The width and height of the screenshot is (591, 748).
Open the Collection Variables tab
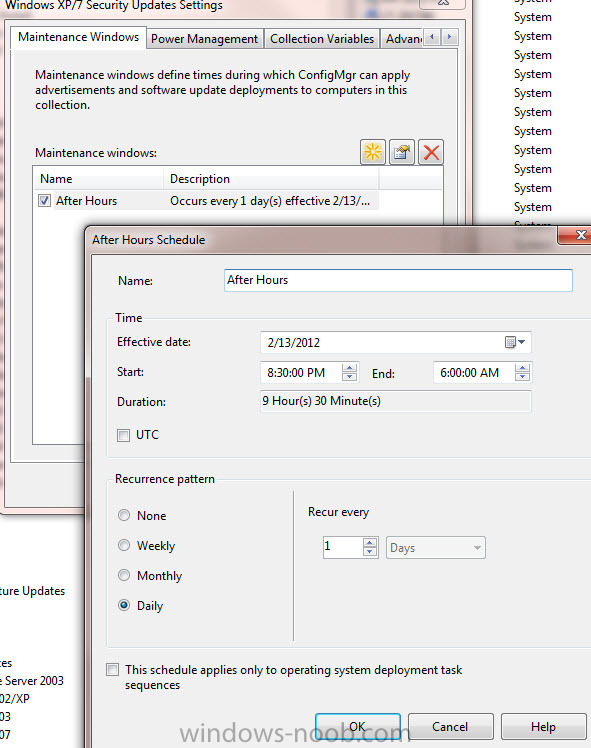click(x=322, y=39)
